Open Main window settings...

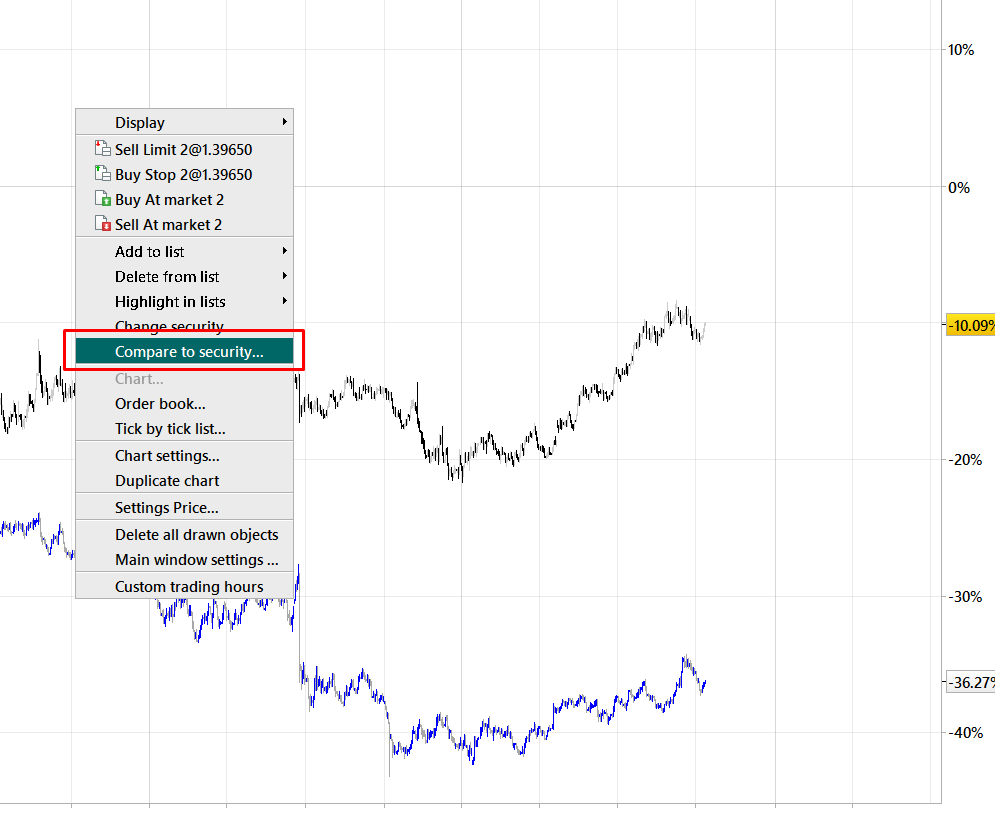(196, 560)
